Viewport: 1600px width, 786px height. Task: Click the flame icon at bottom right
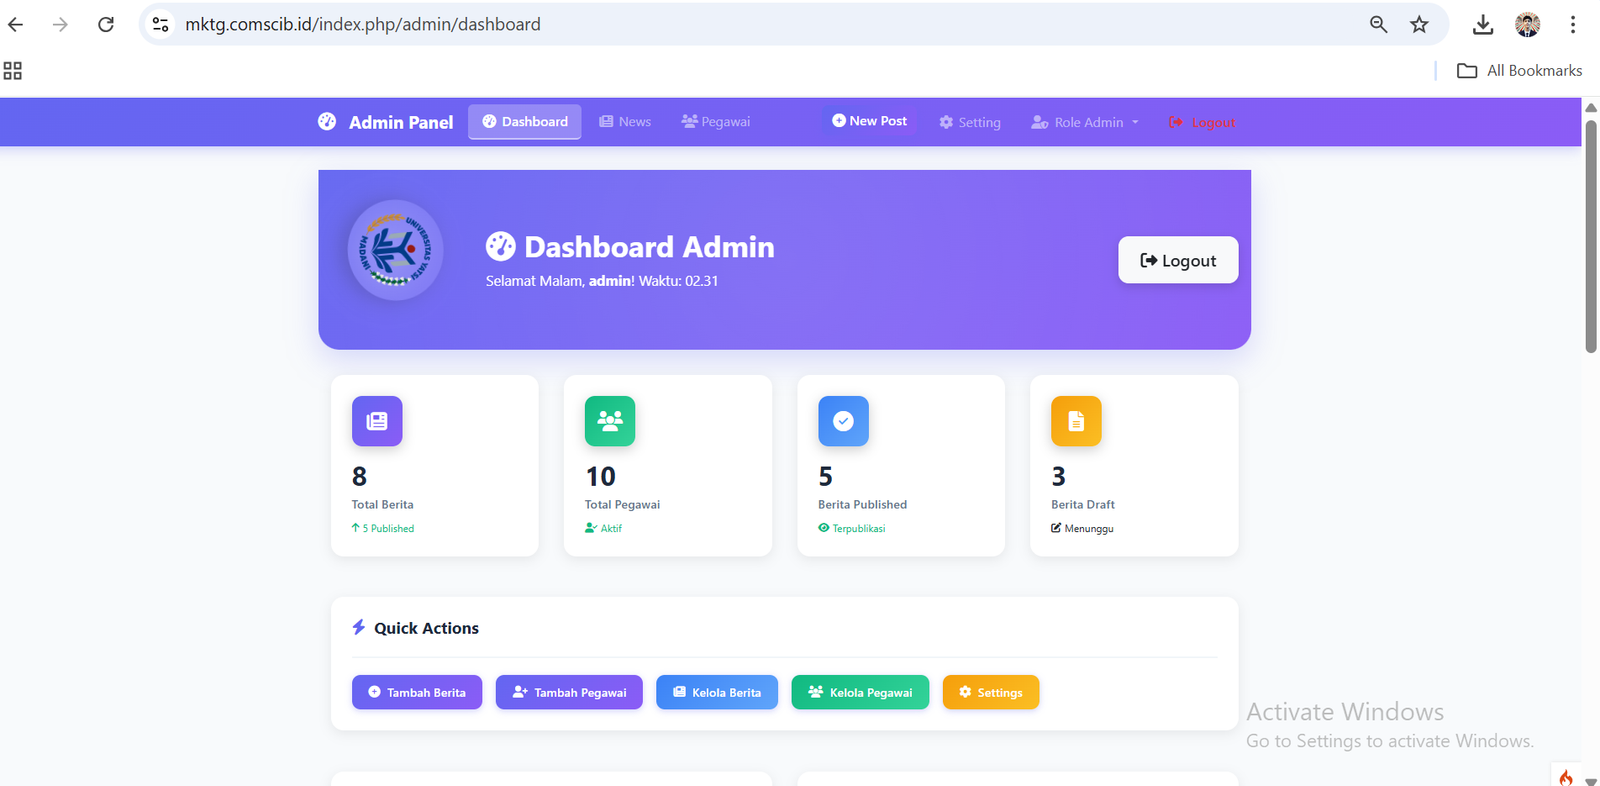[1566, 777]
